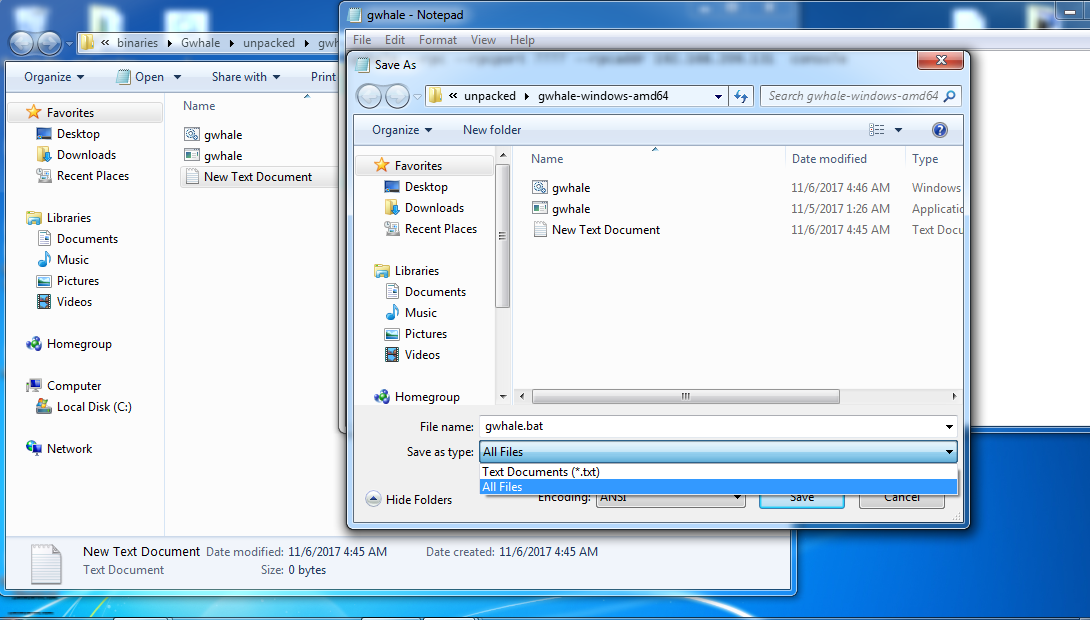This screenshot has height=620, width=1090.
Task: Click Back arrow in Explorer window
Action: pyautogui.click(x=22, y=43)
